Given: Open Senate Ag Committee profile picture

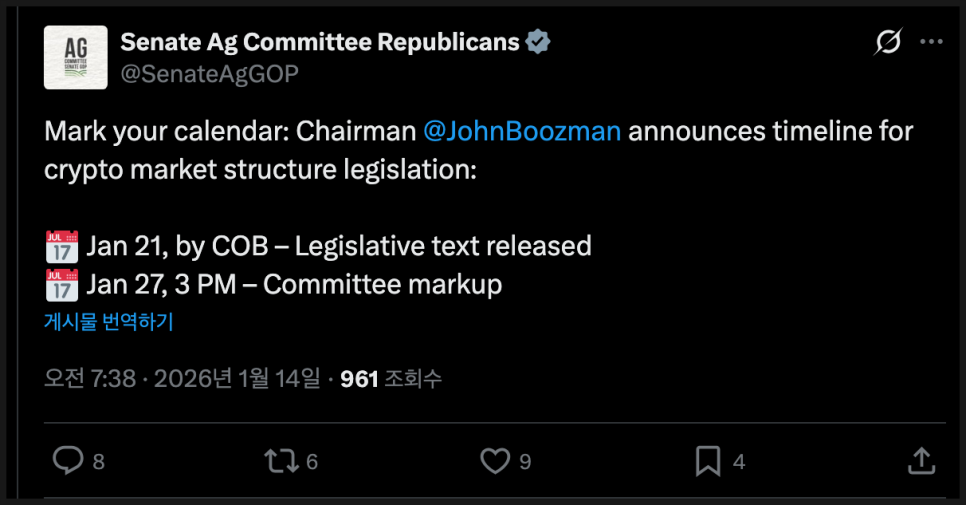Looking at the screenshot, I should tap(76, 58).
